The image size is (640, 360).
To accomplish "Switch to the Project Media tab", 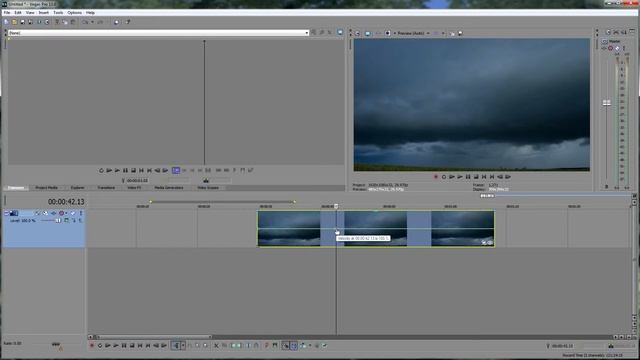I will 46,188.
